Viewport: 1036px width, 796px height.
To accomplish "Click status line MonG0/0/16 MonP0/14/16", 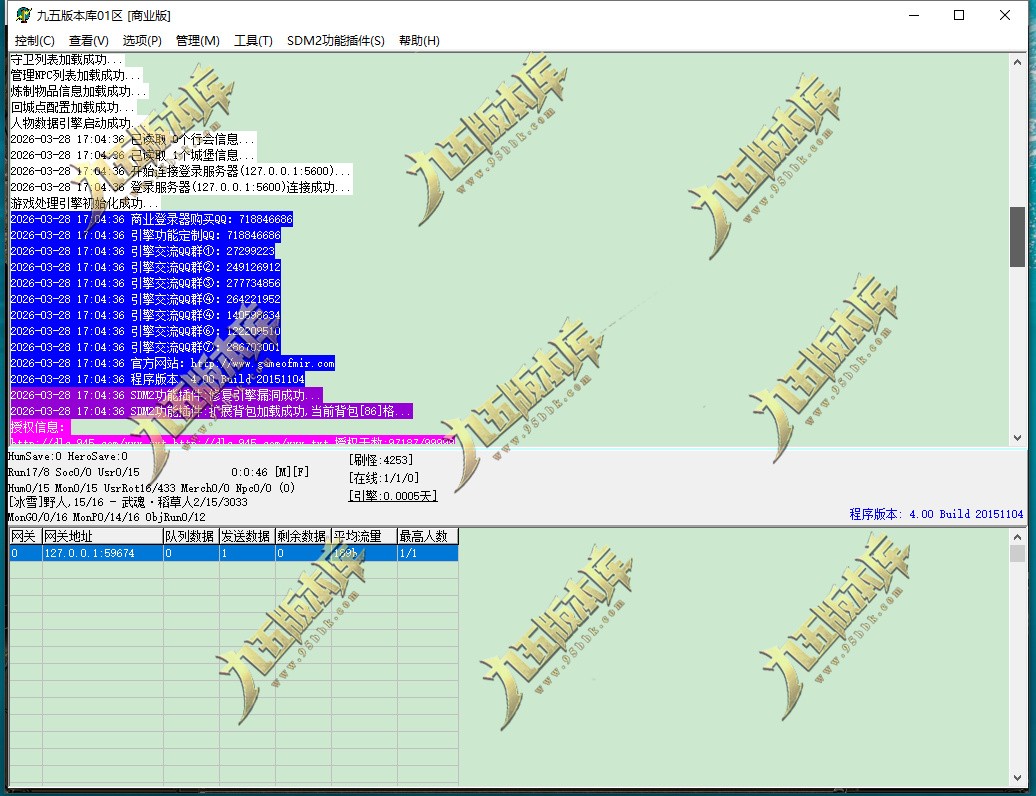I will (x=106, y=517).
